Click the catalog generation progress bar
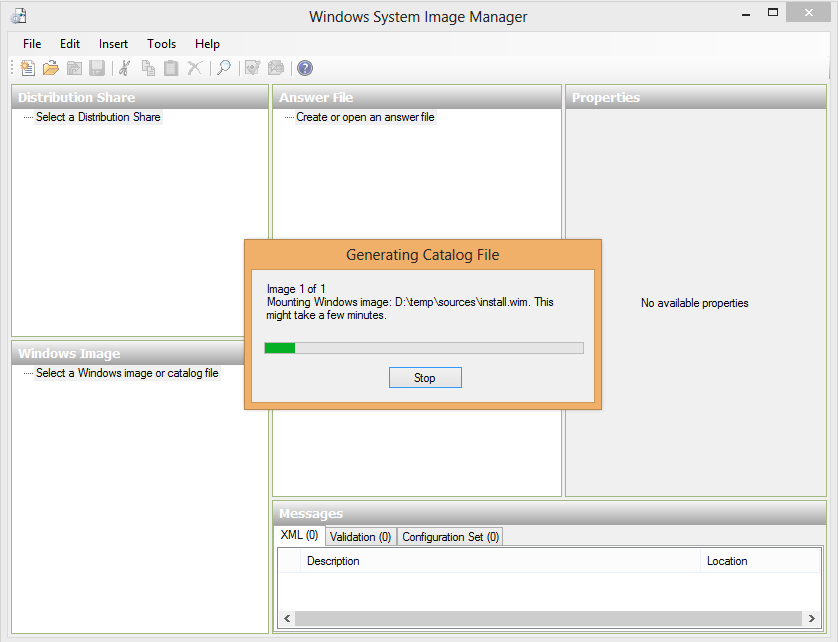 click(x=423, y=347)
